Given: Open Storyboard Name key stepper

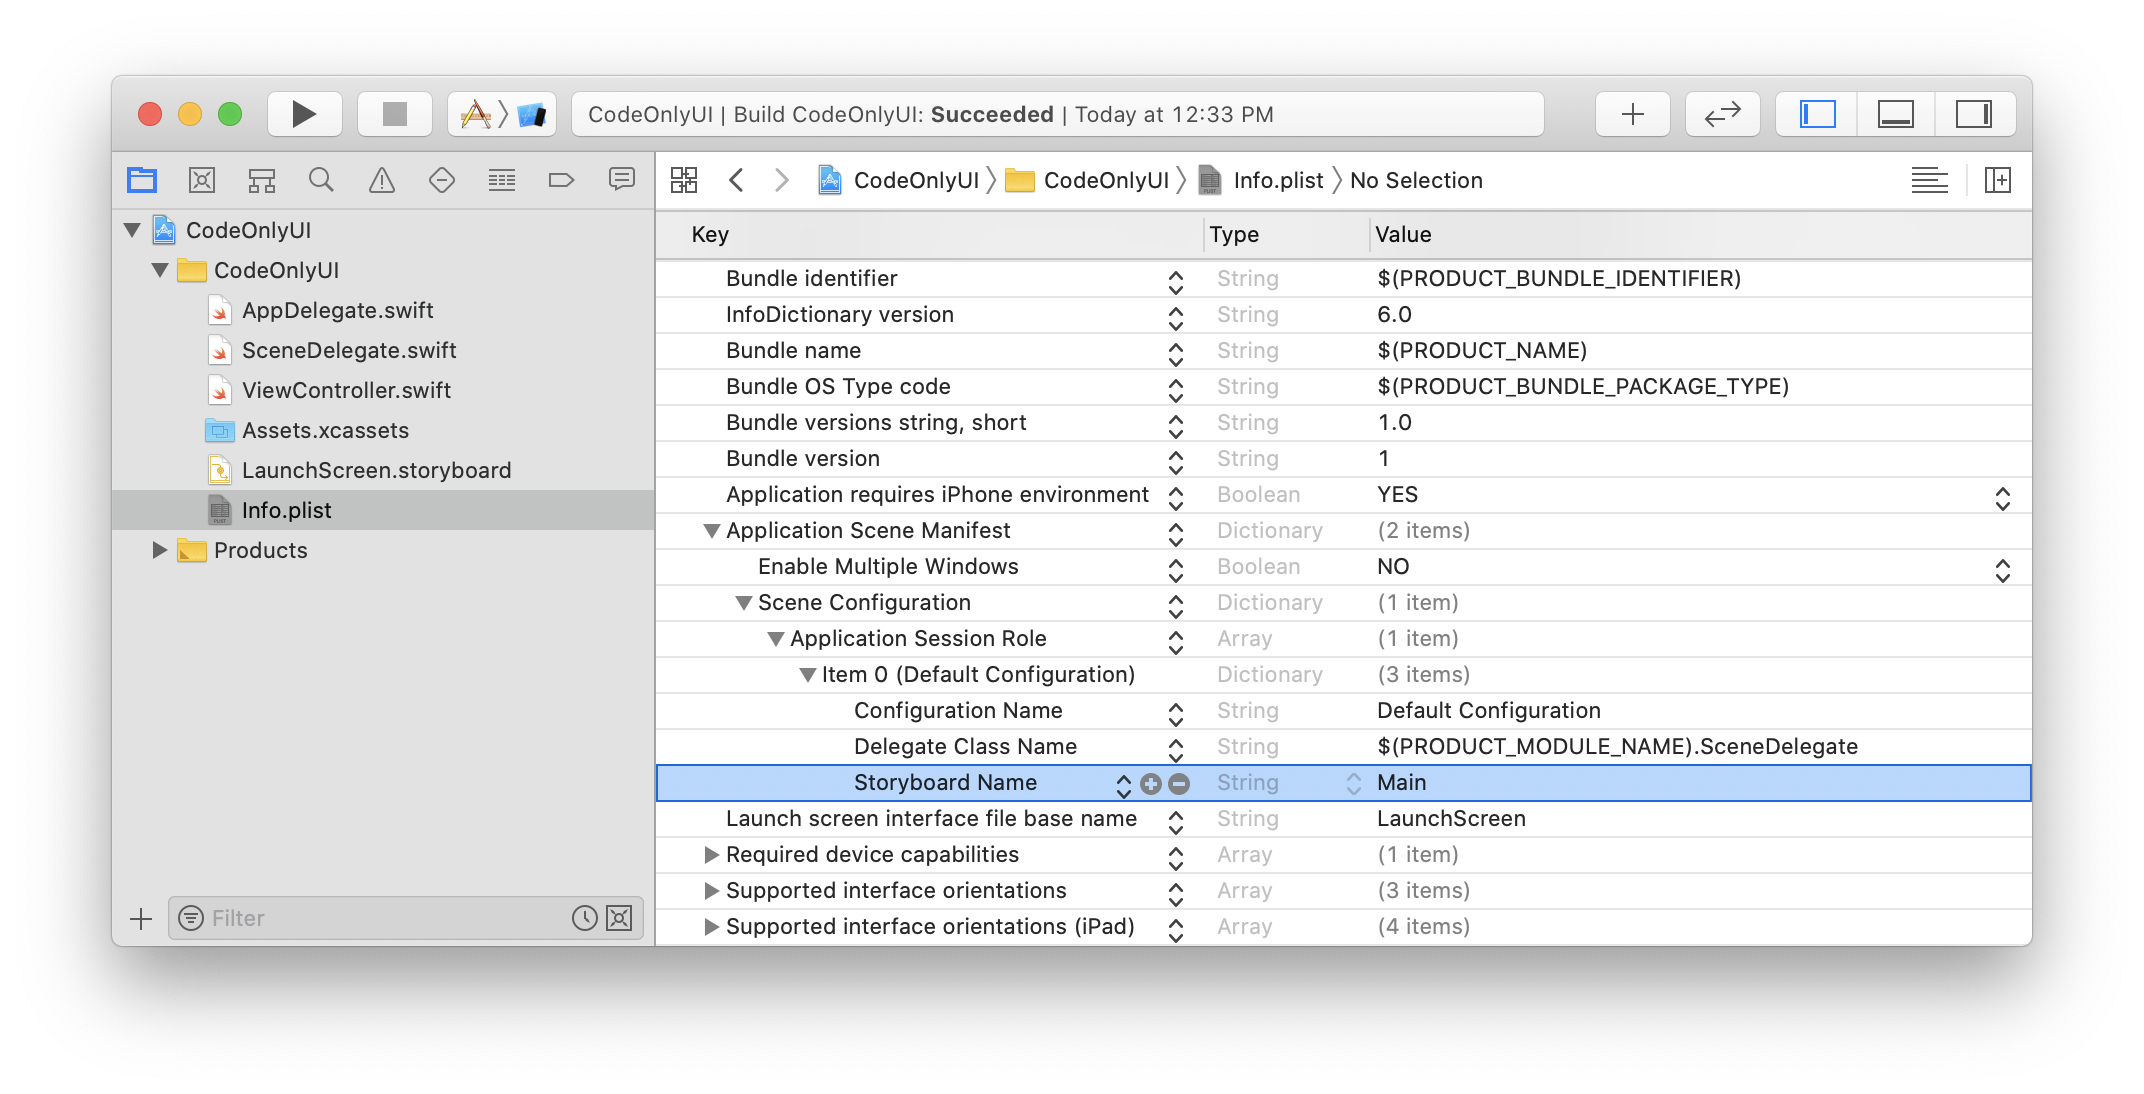Looking at the screenshot, I should (1124, 785).
